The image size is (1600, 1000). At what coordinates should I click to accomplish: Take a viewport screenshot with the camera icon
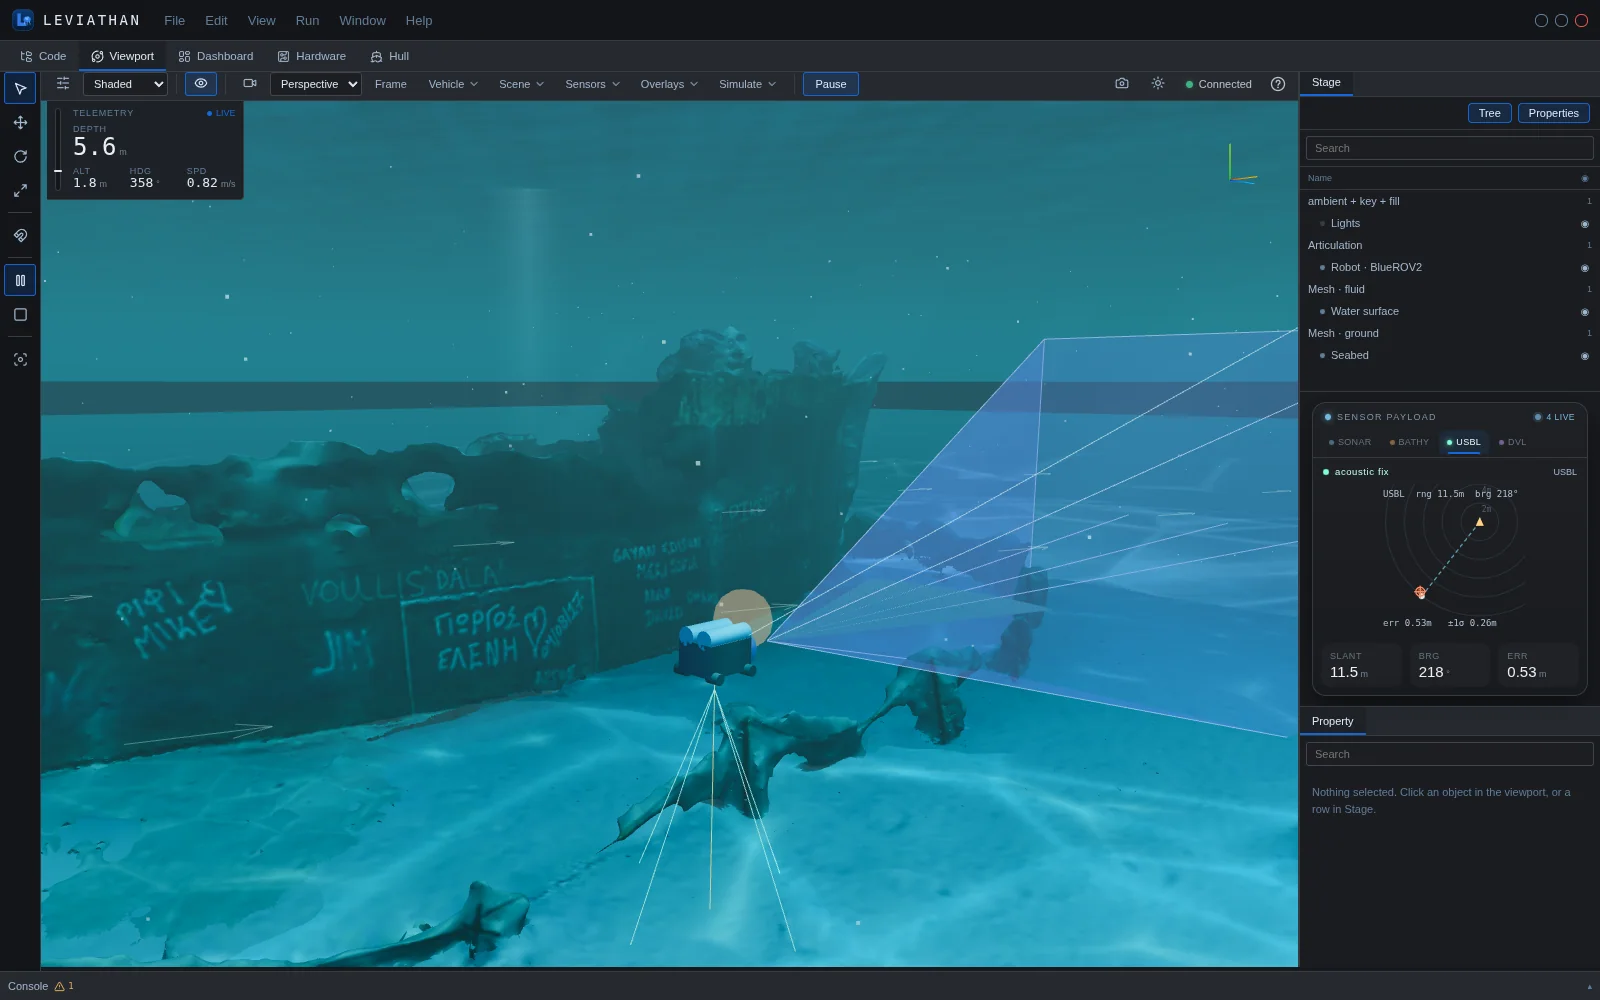point(1122,84)
